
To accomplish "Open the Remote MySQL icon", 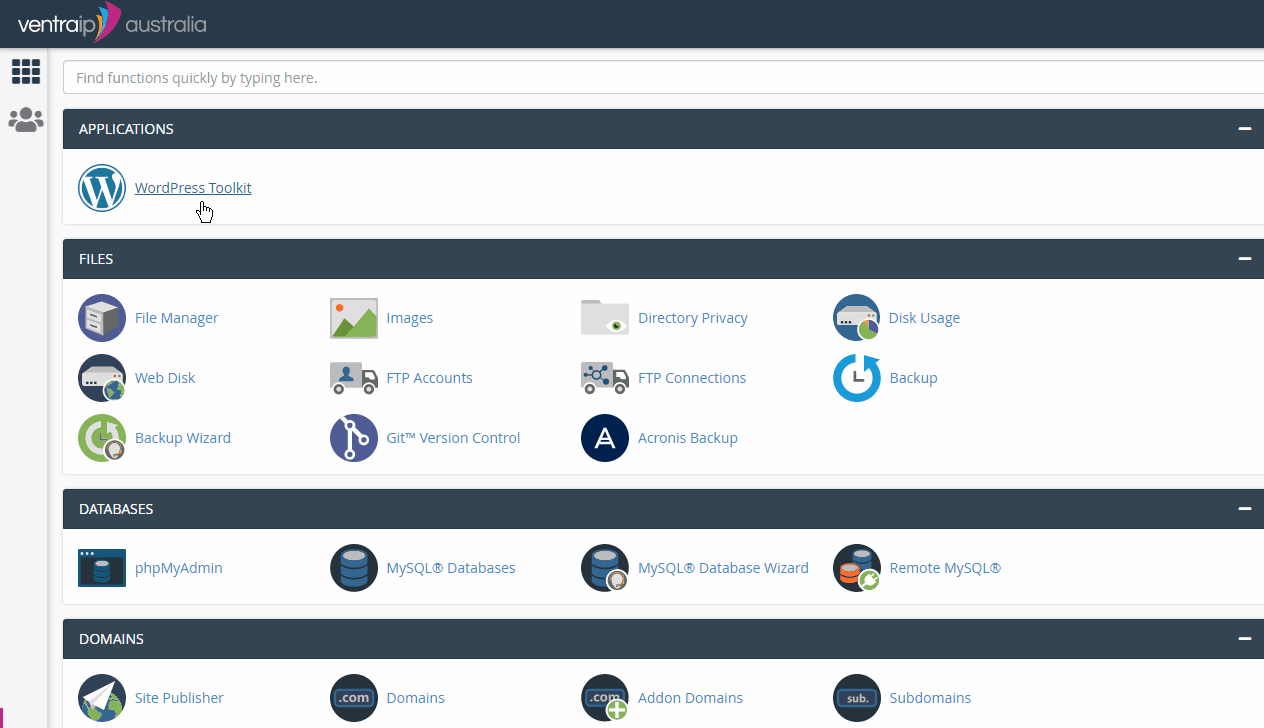I will point(857,568).
